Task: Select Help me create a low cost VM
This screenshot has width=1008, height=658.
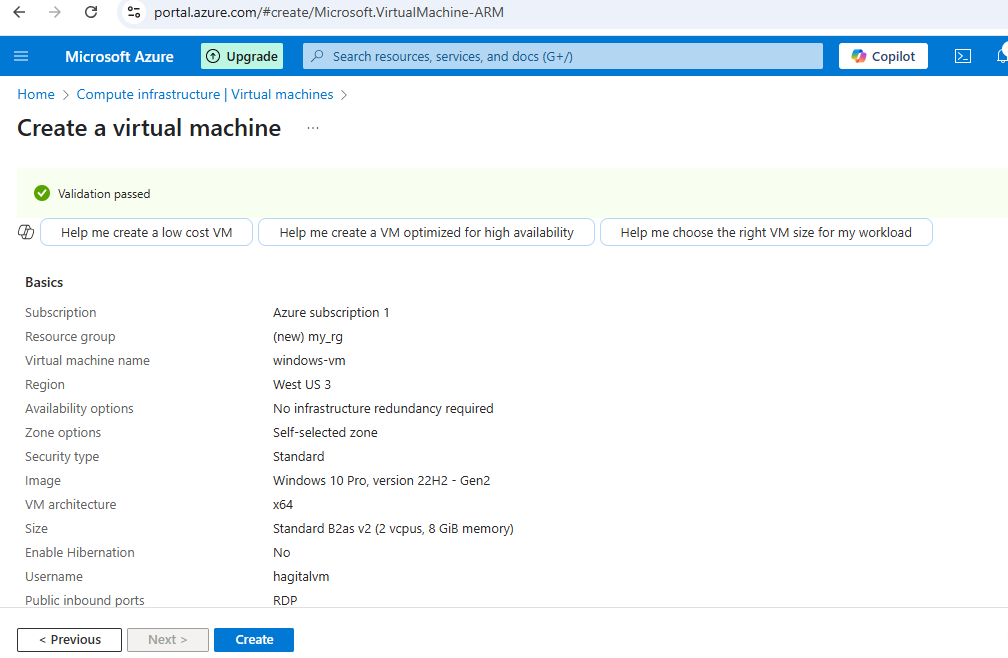Action: point(147,233)
